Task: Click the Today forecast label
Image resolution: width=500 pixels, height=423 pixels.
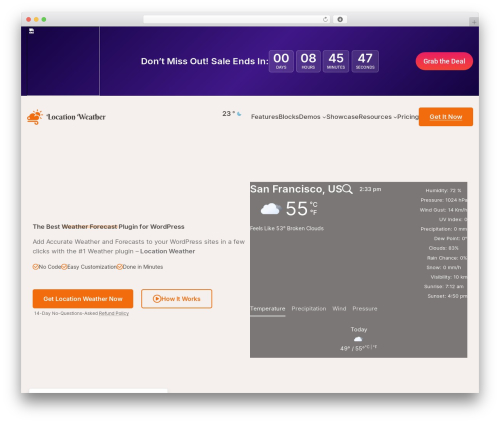Action: [359, 329]
